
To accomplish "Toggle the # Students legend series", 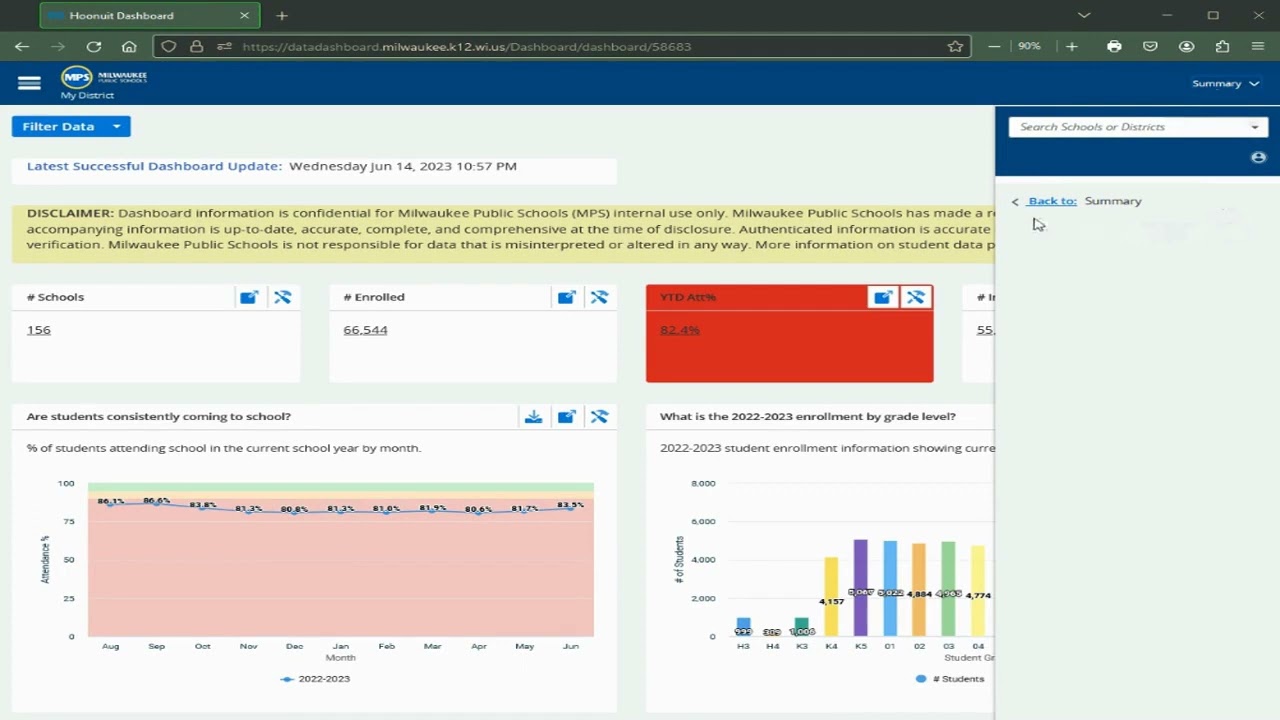I will [x=950, y=679].
